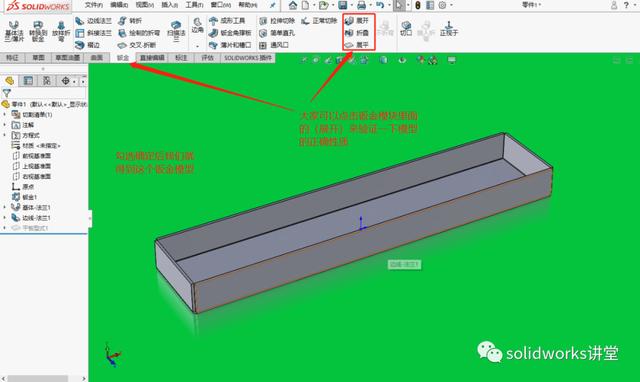This screenshot has width=640, height=382.
Task: Open the PropertyManager panel tab
Action: point(28,81)
